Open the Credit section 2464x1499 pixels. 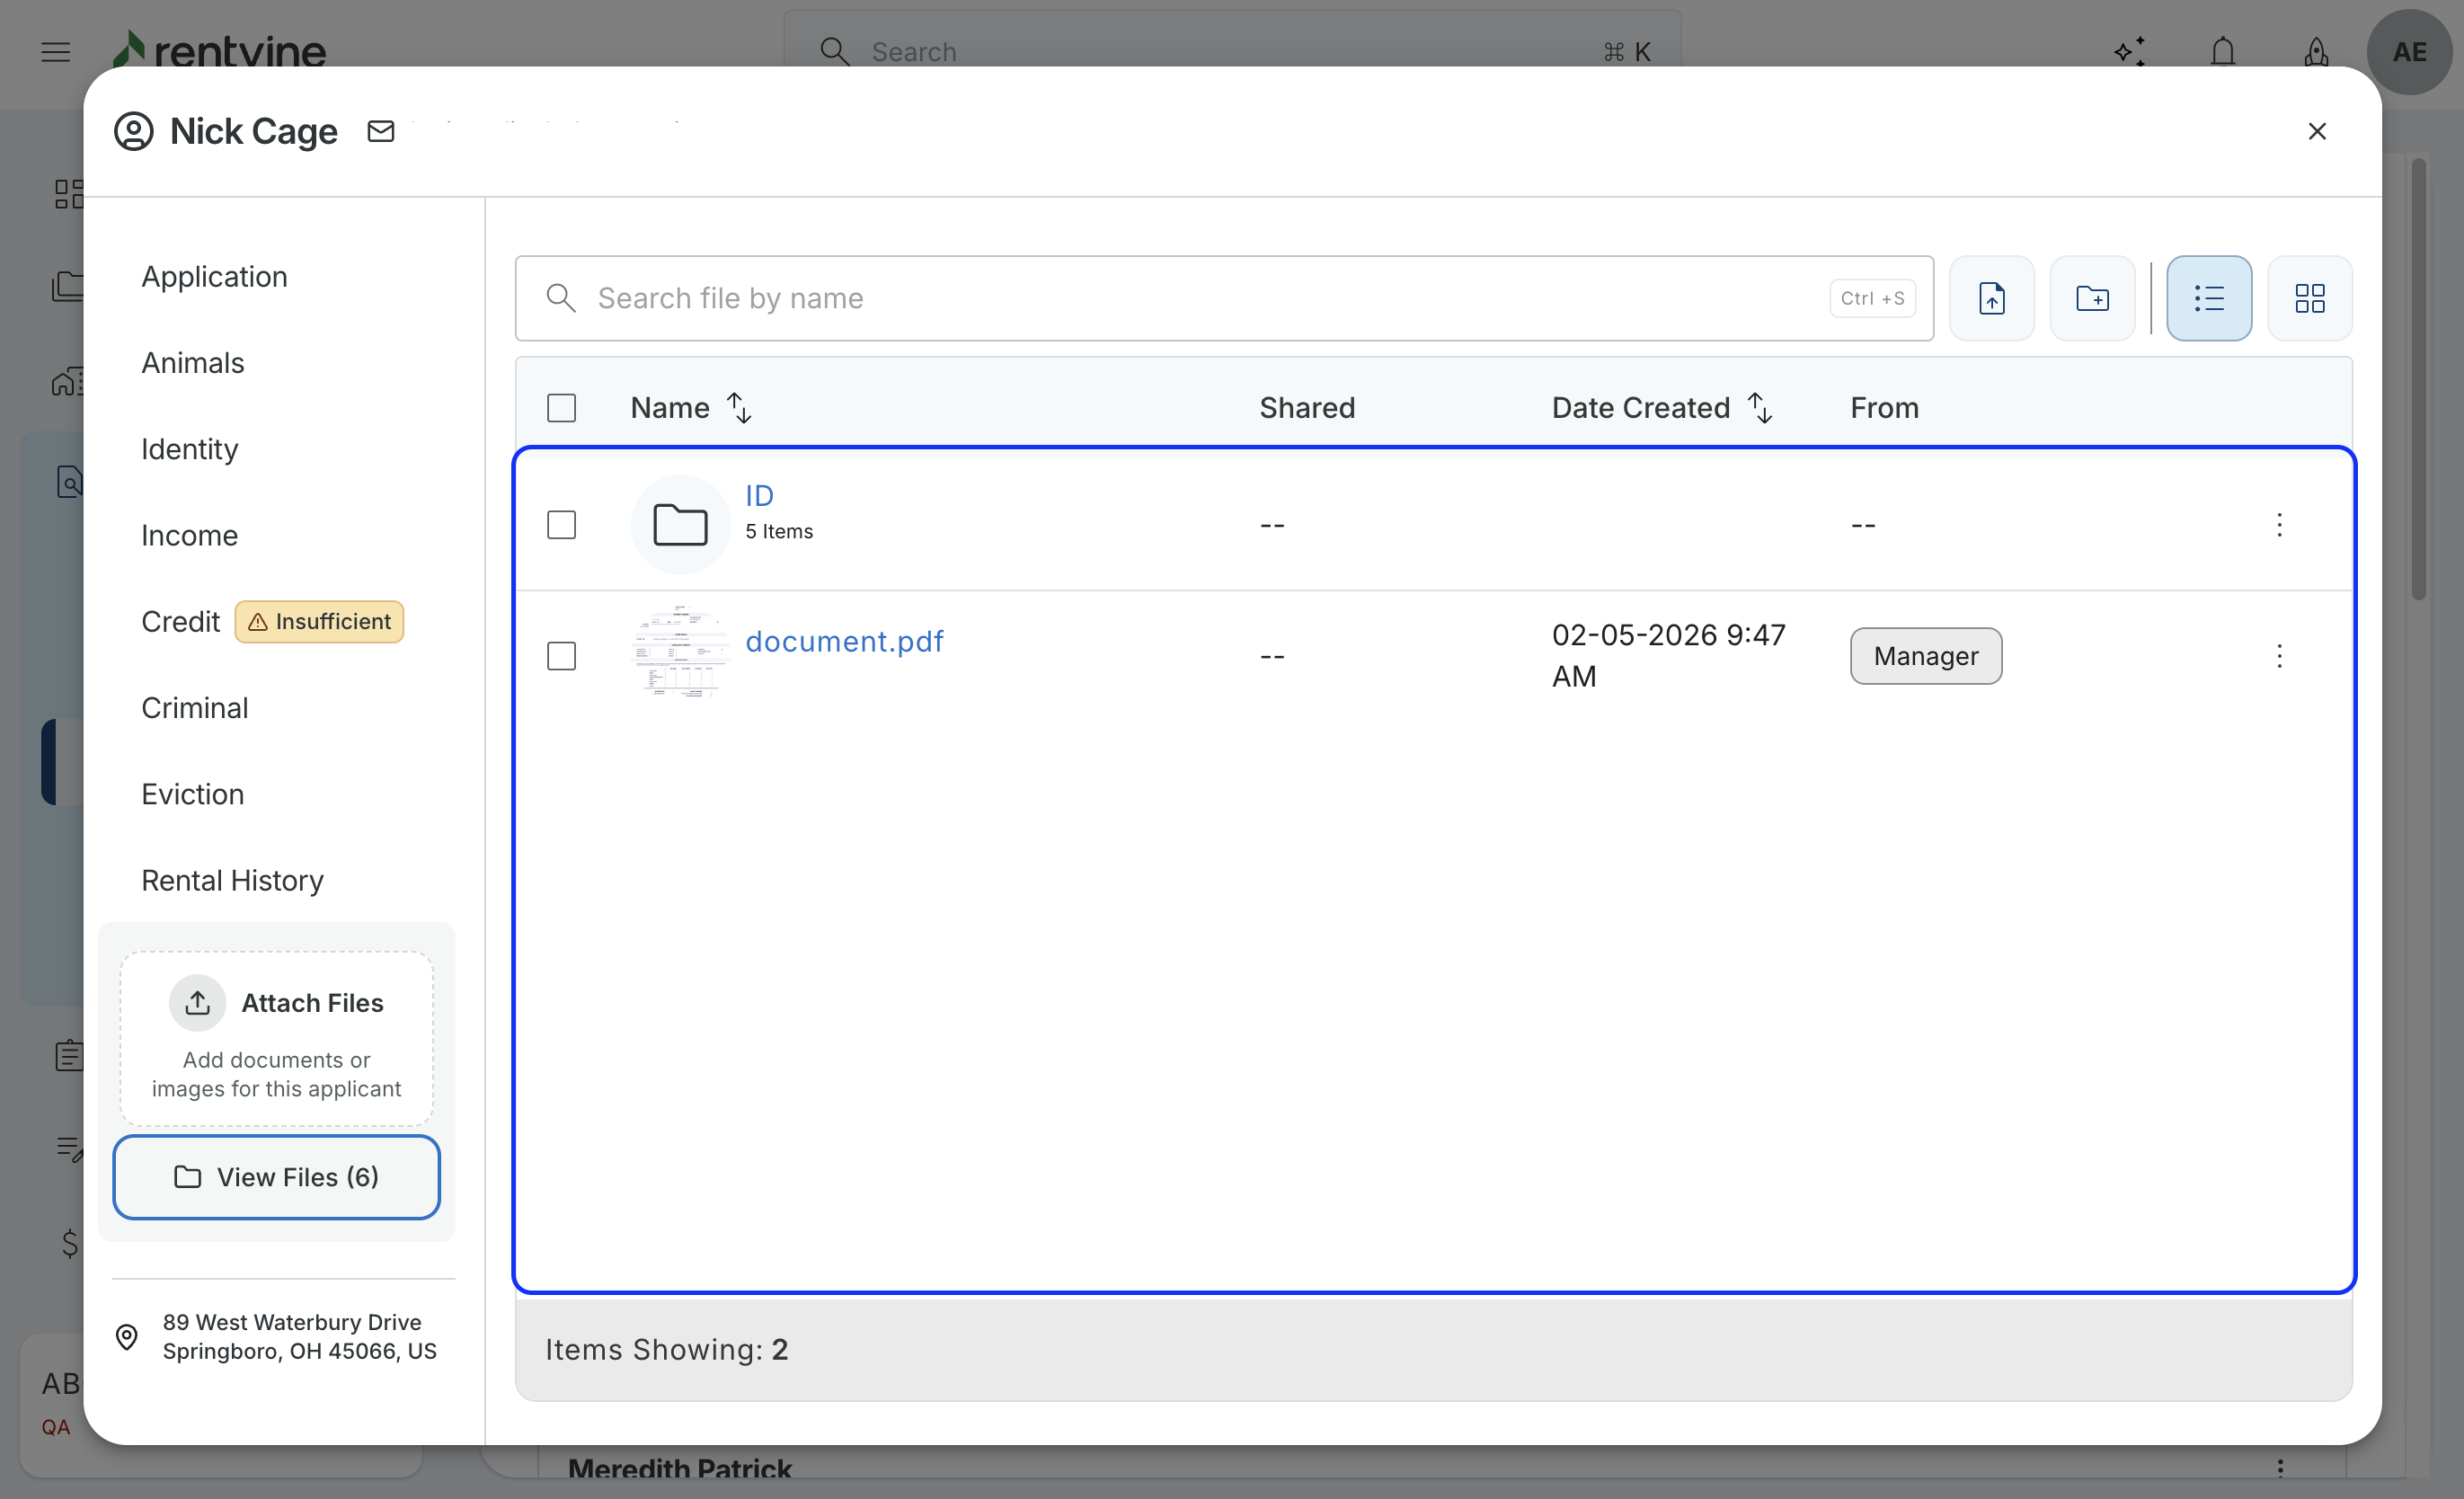click(x=180, y=622)
